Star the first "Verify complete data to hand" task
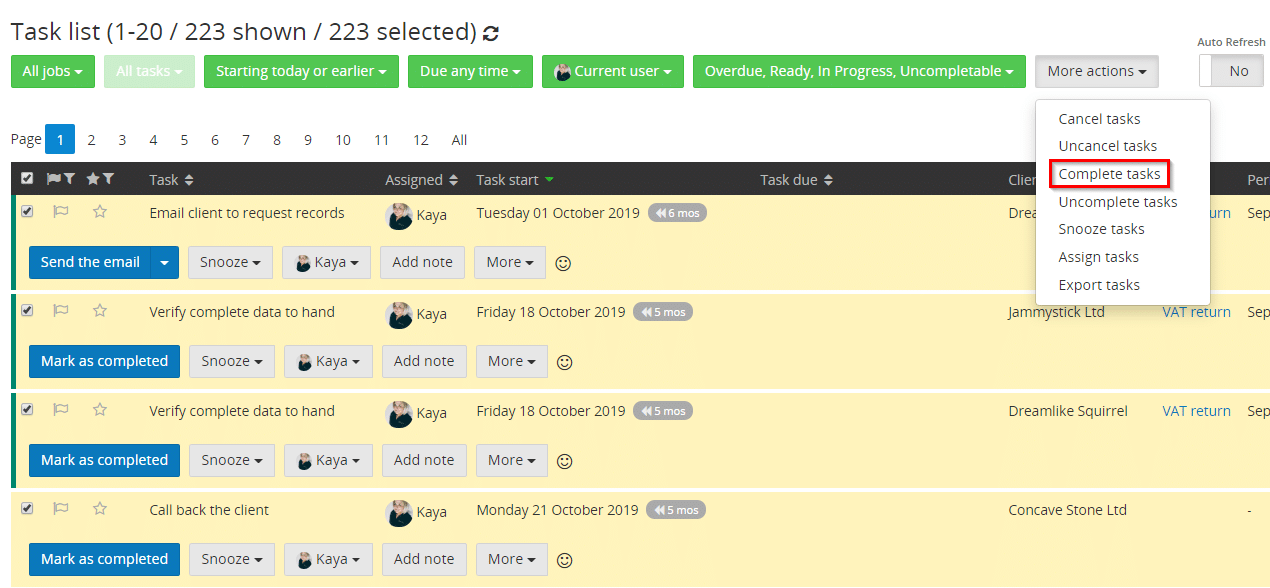1270x588 pixels. (99, 311)
